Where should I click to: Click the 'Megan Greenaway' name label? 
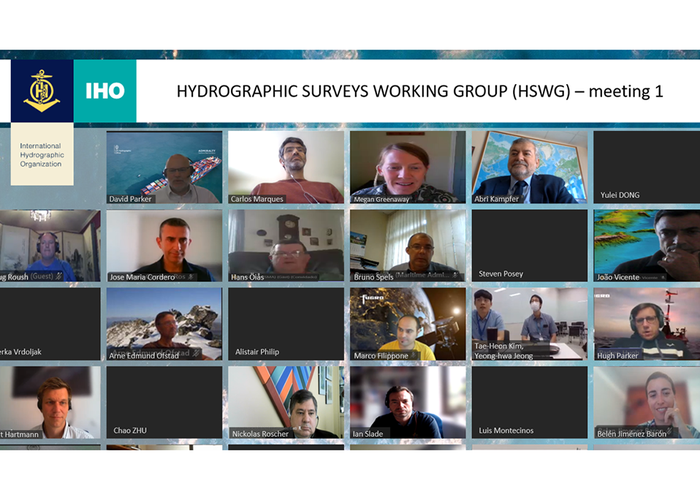tap(381, 199)
